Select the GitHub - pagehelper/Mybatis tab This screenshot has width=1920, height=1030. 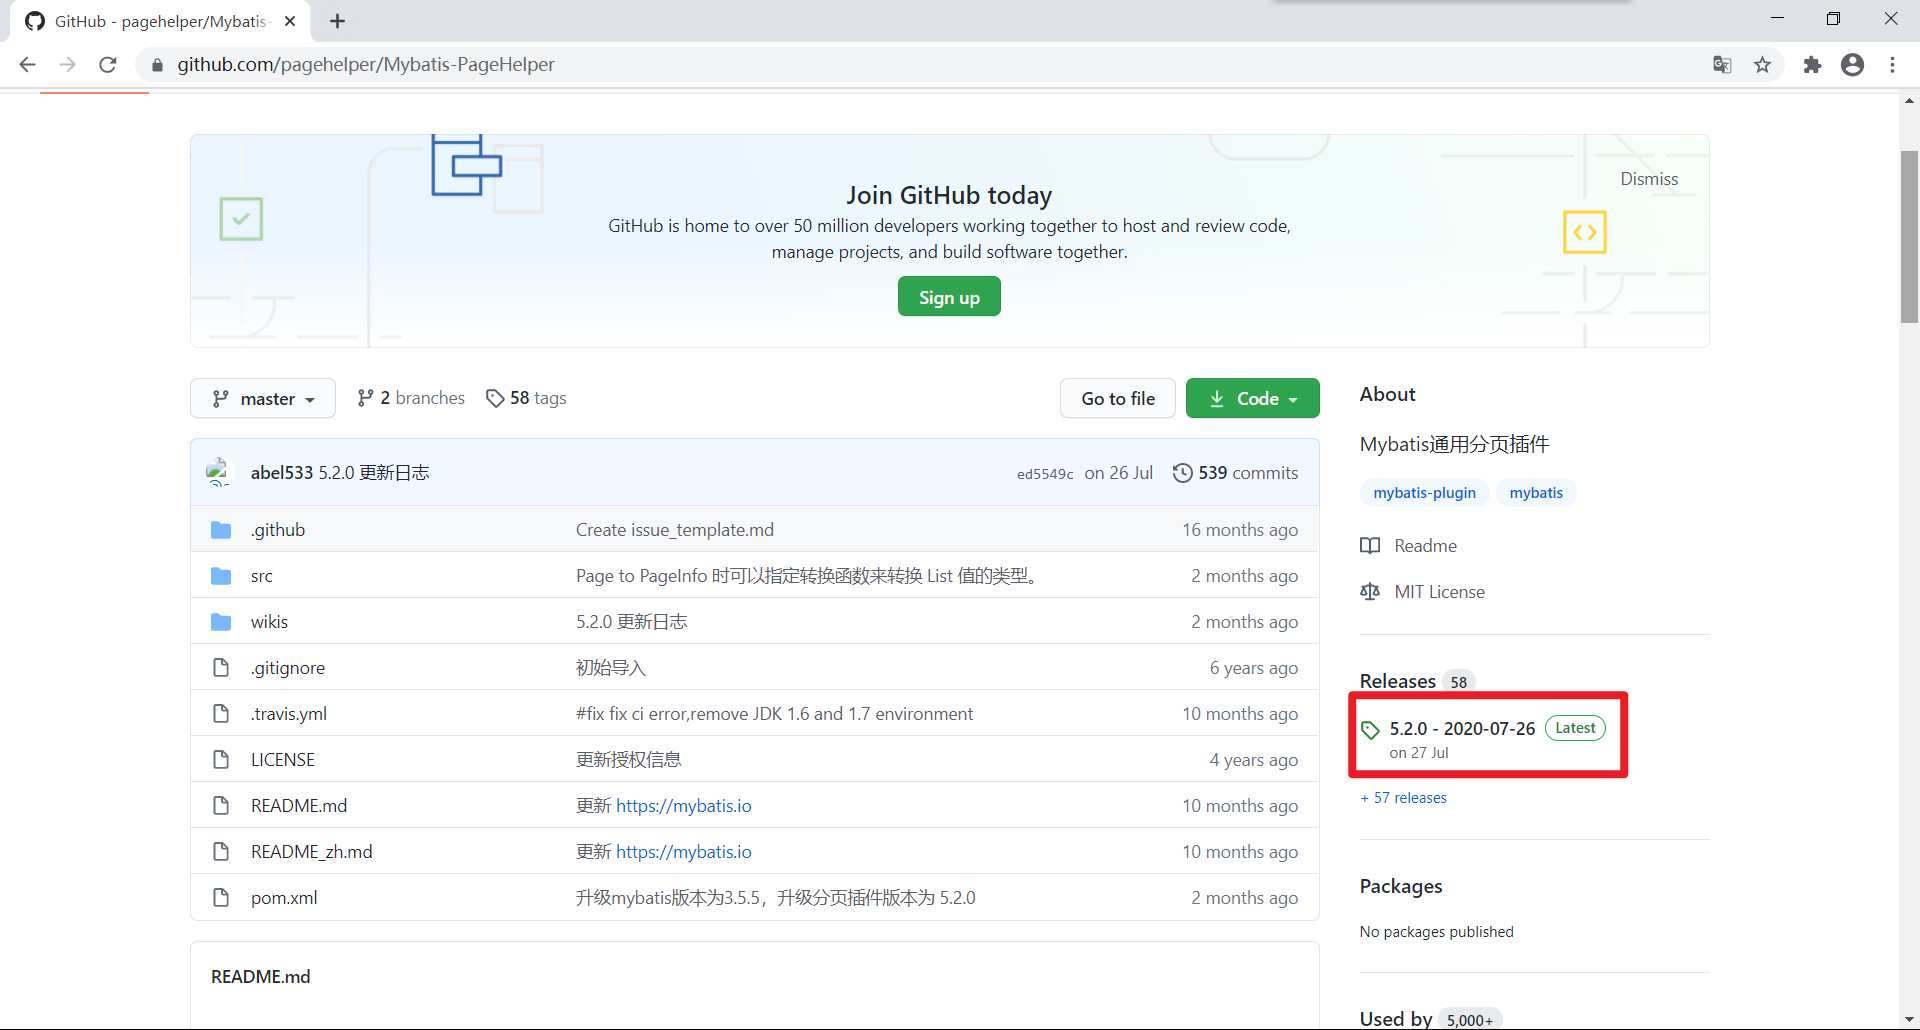coord(160,21)
